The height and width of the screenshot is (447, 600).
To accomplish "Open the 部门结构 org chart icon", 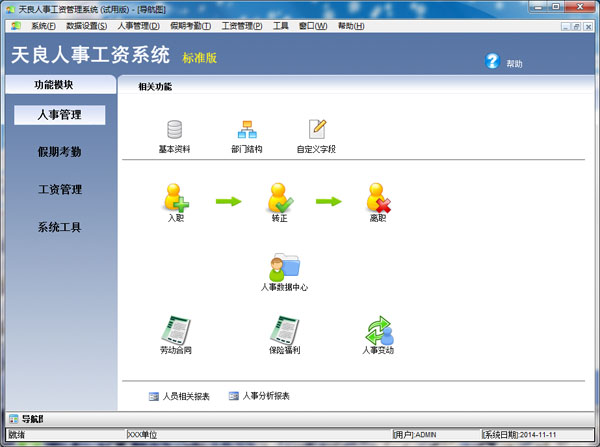I will pos(247,129).
